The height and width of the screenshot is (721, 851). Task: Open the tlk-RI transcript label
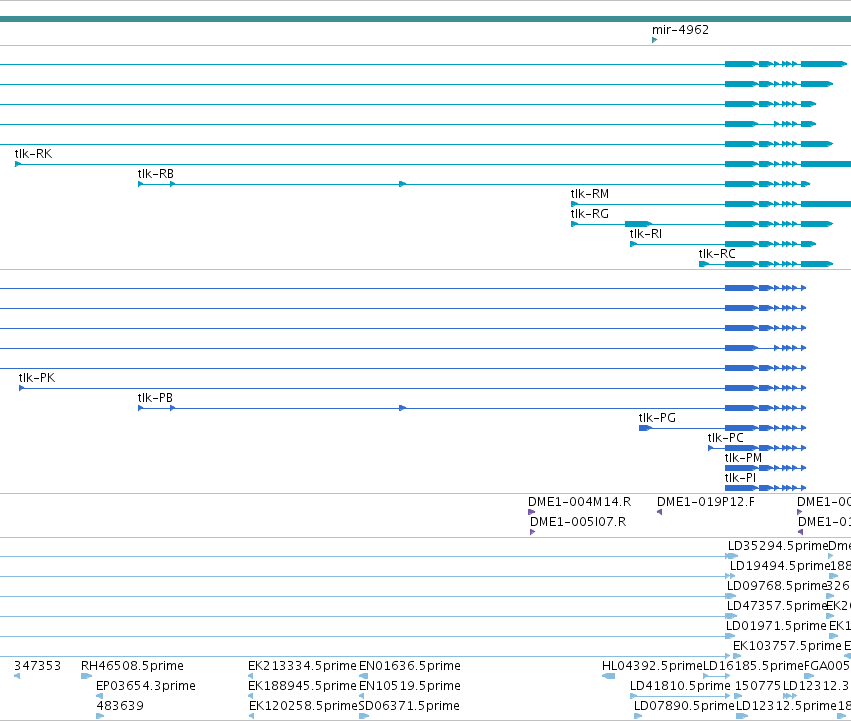[645, 234]
